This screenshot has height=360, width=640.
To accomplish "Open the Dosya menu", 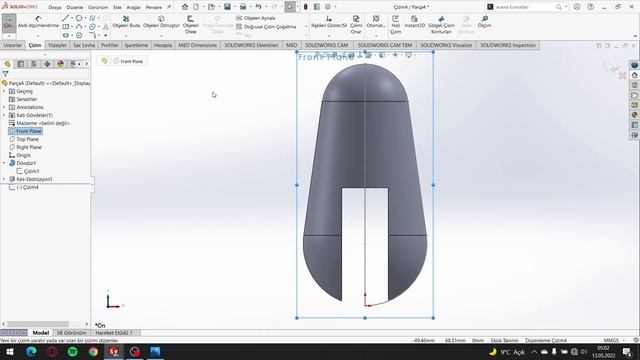I will point(55,7).
